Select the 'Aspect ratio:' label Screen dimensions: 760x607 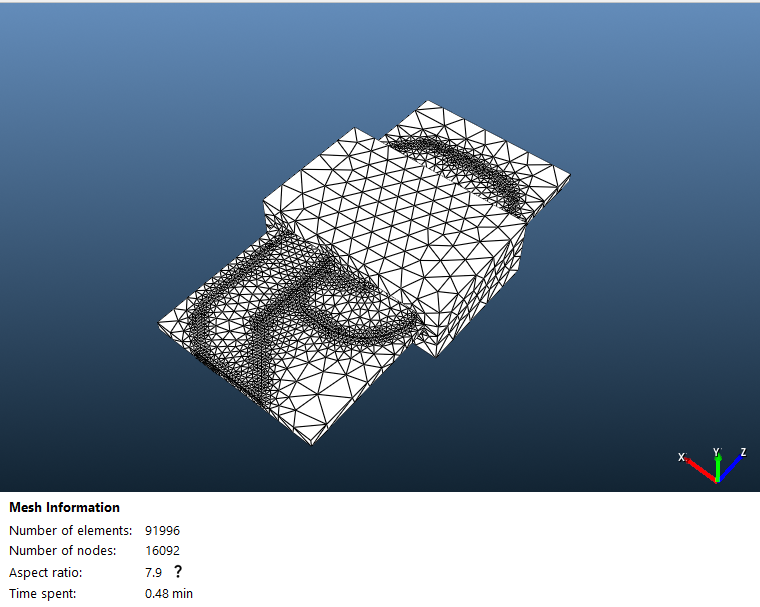[x=46, y=573]
